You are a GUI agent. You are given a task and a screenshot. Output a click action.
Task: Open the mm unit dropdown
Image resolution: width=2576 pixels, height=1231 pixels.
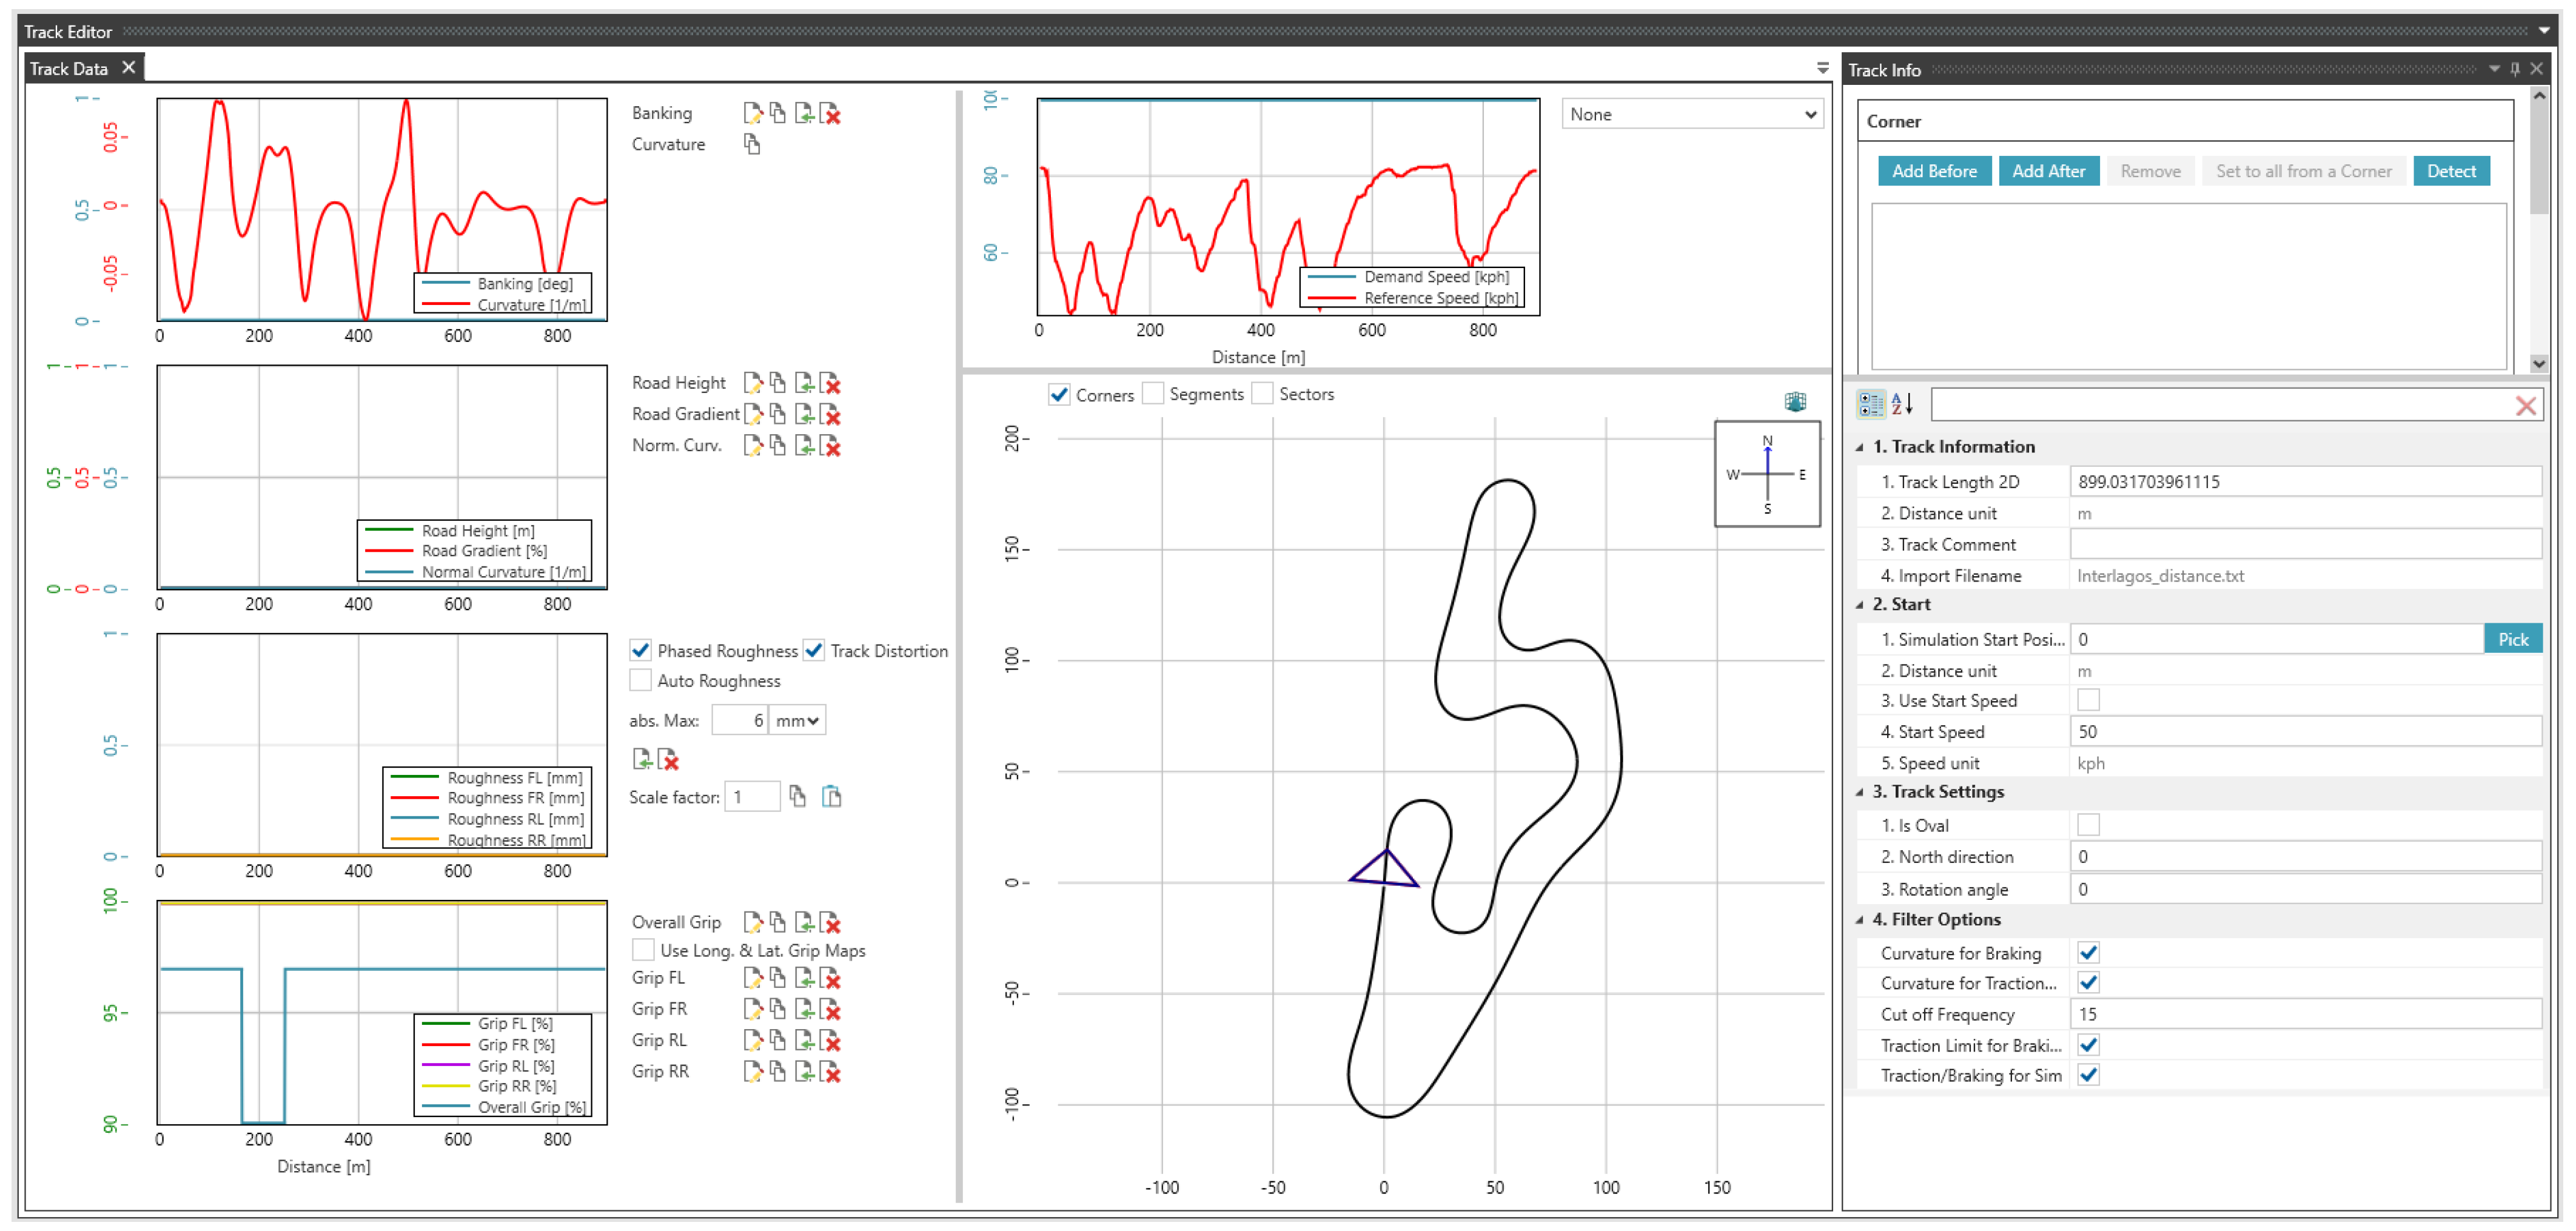pos(797,721)
